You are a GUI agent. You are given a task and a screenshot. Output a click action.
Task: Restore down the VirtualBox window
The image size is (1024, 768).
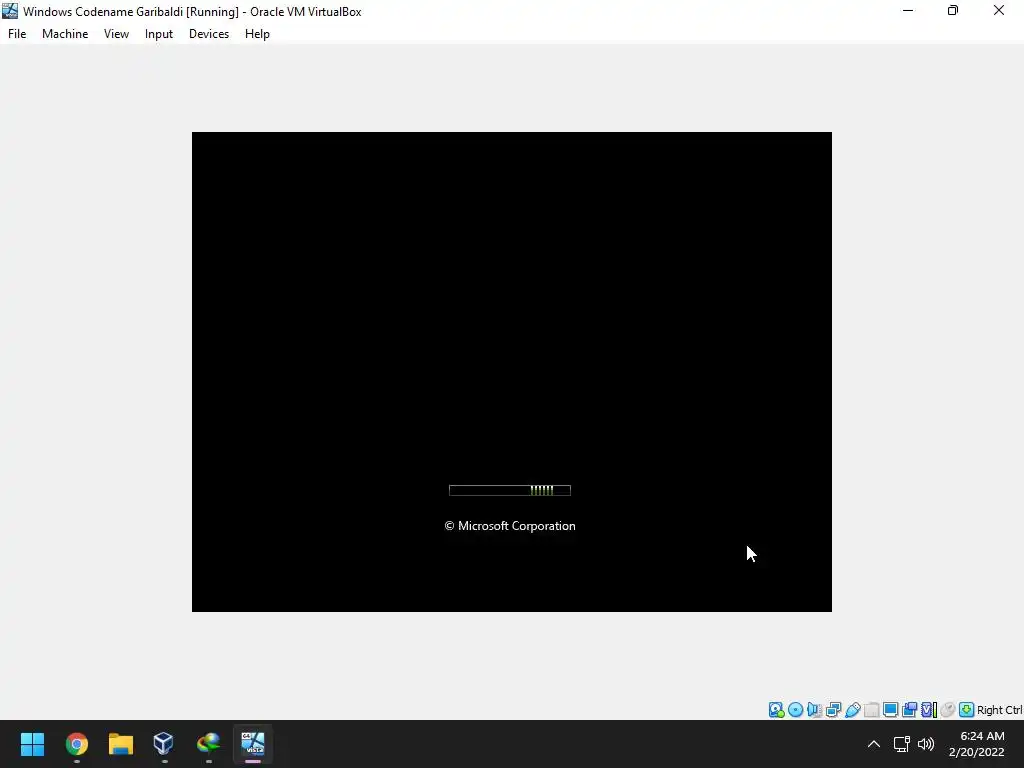[953, 11]
